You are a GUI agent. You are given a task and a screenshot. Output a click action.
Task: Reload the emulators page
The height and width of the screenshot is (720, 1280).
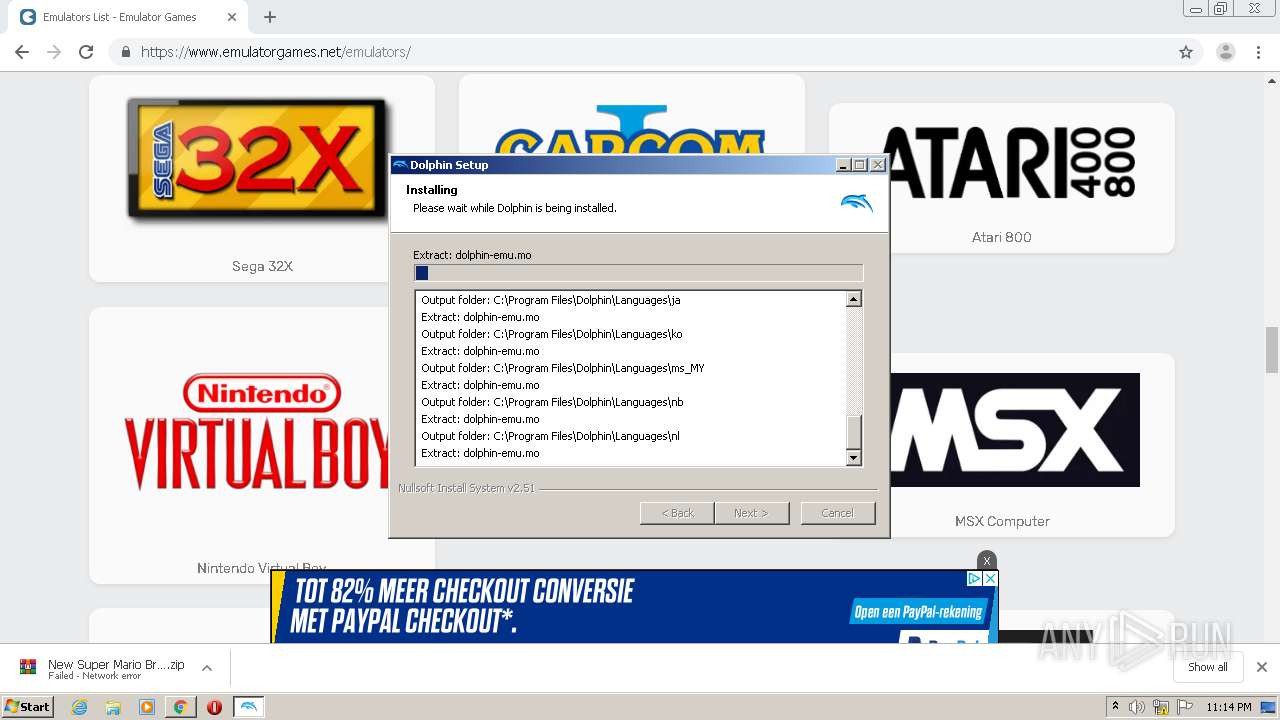[x=86, y=52]
